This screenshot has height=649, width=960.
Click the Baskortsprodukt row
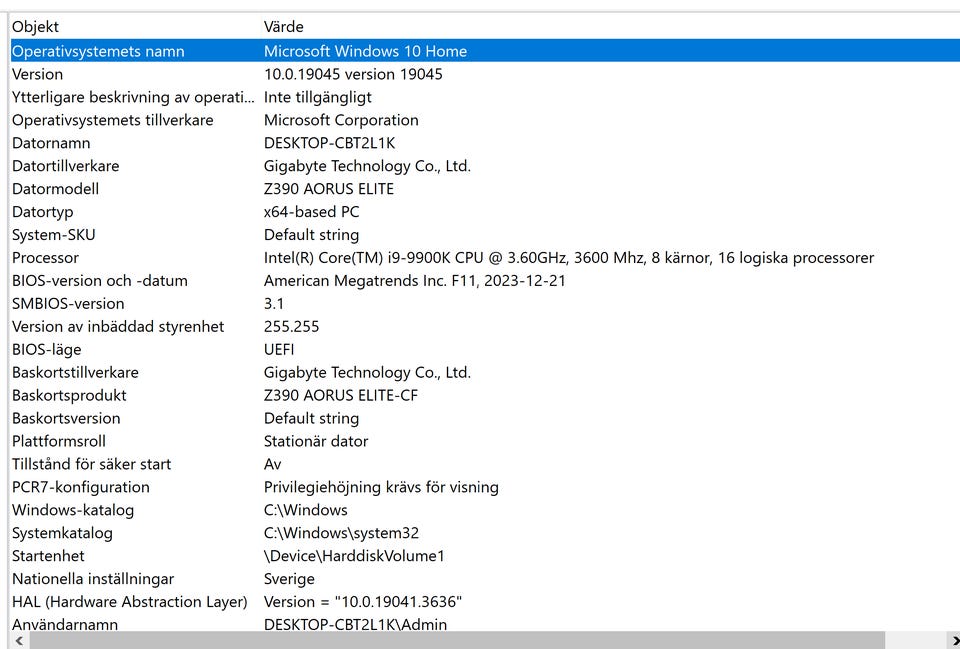click(69, 396)
